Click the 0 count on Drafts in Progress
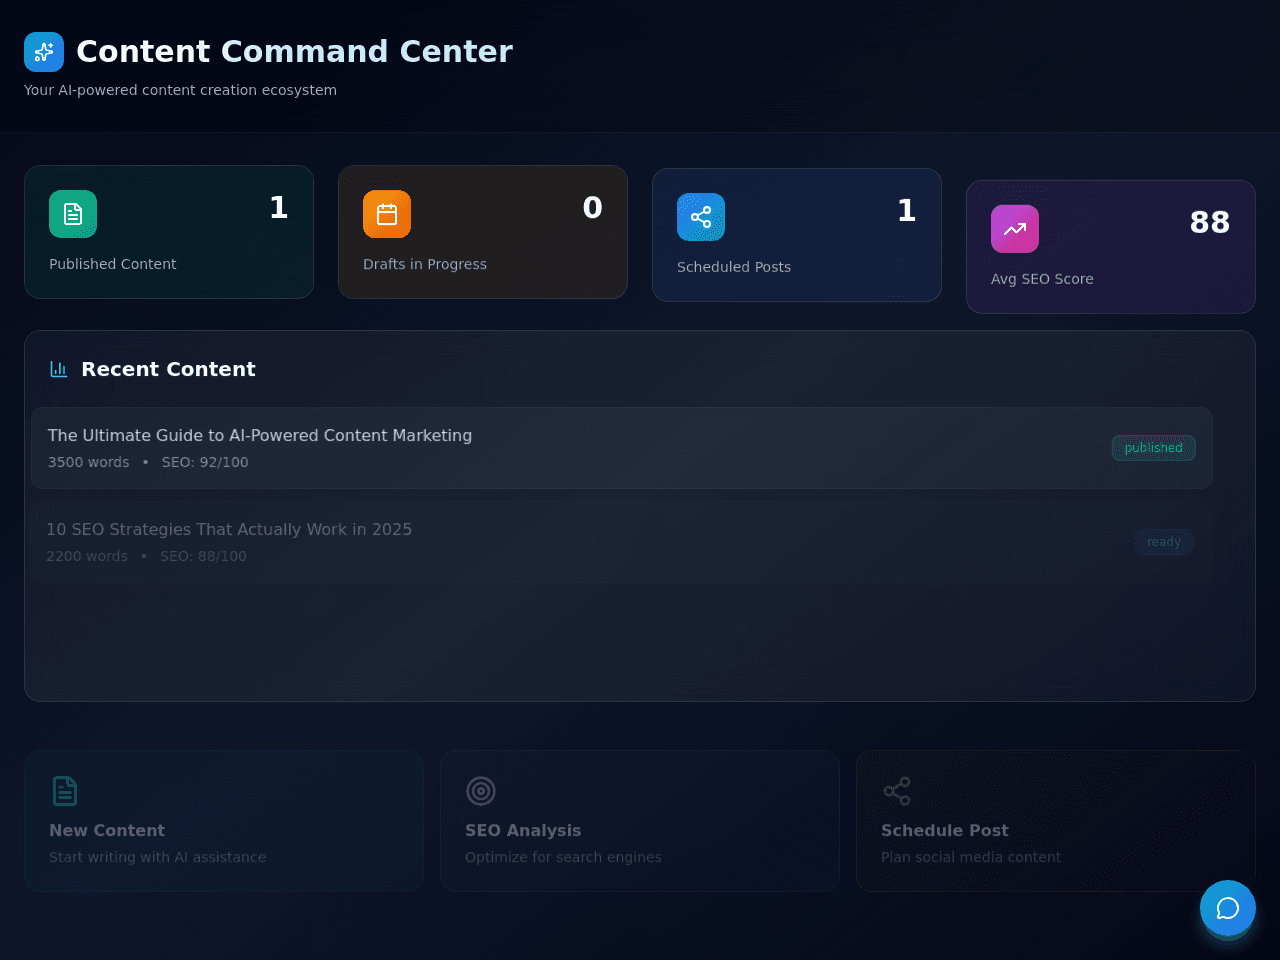The width and height of the screenshot is (1280, 960). click(593, 207)
